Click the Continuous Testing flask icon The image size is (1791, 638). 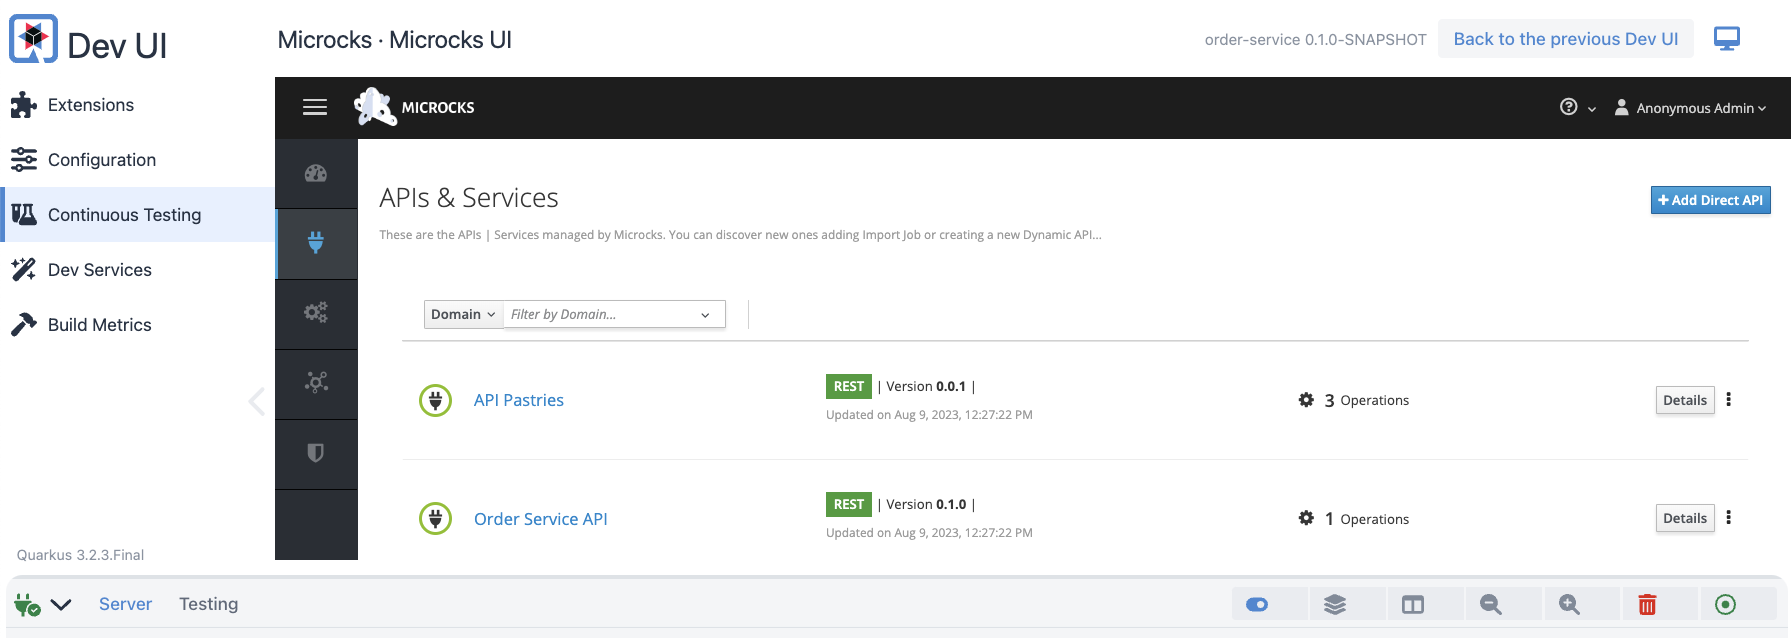tap(24, 214)
